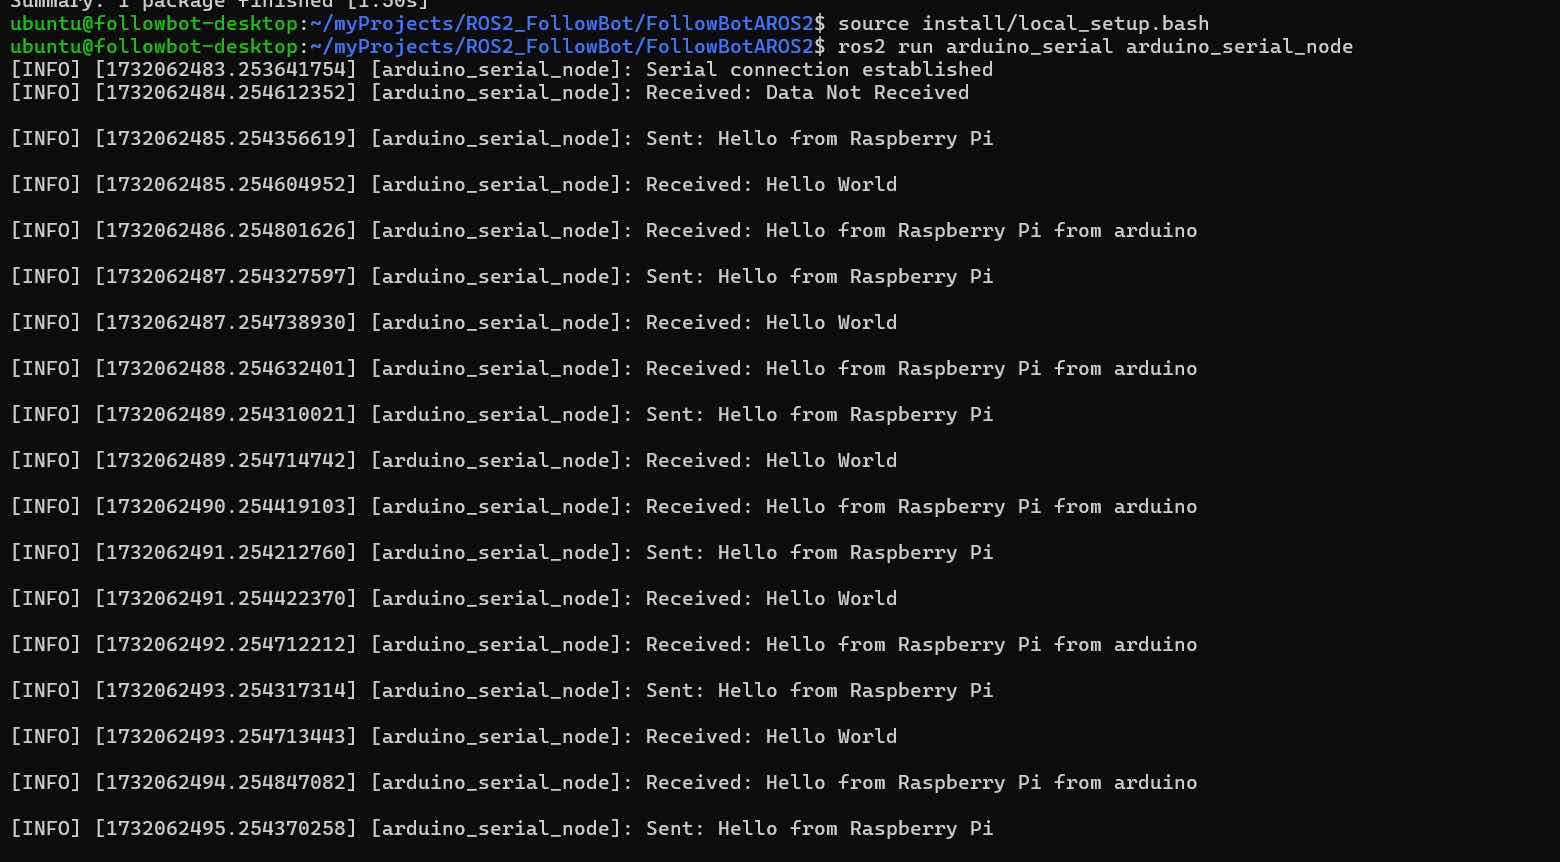
Task: Click the log line with timestamp 1732062492.254712212
Action: 603,644
